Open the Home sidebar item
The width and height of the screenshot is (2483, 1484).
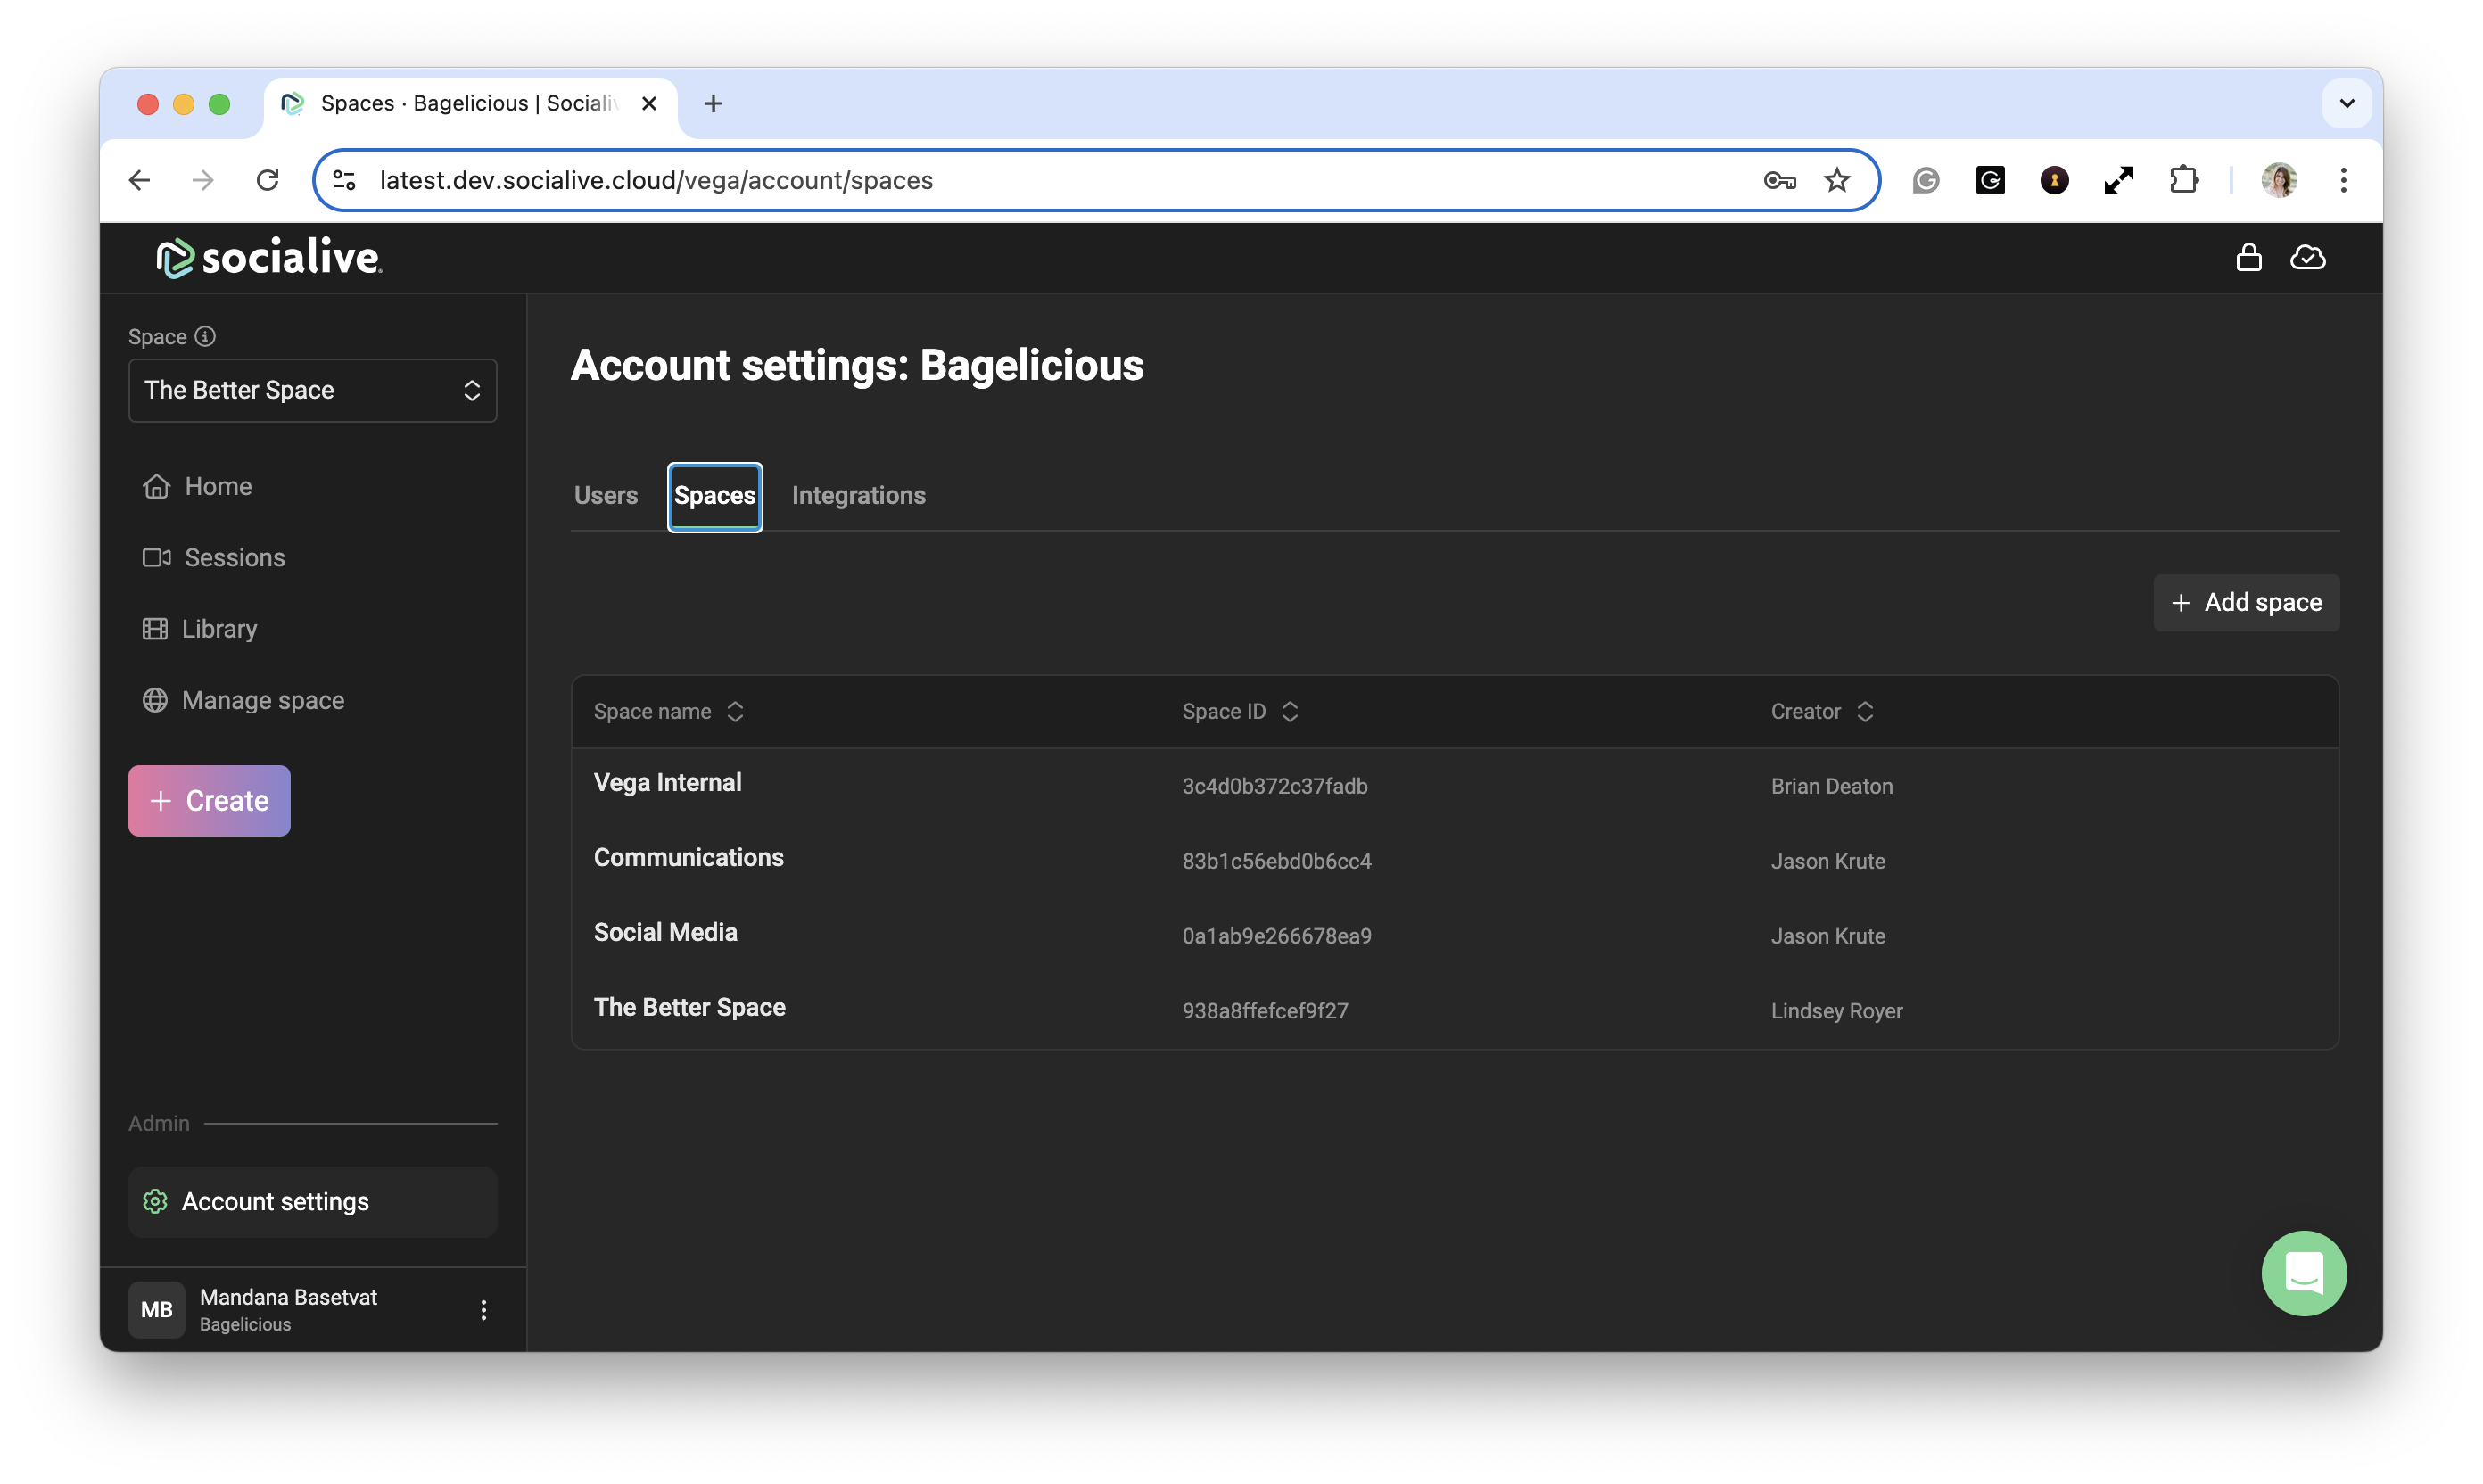(x=217, y=486)
